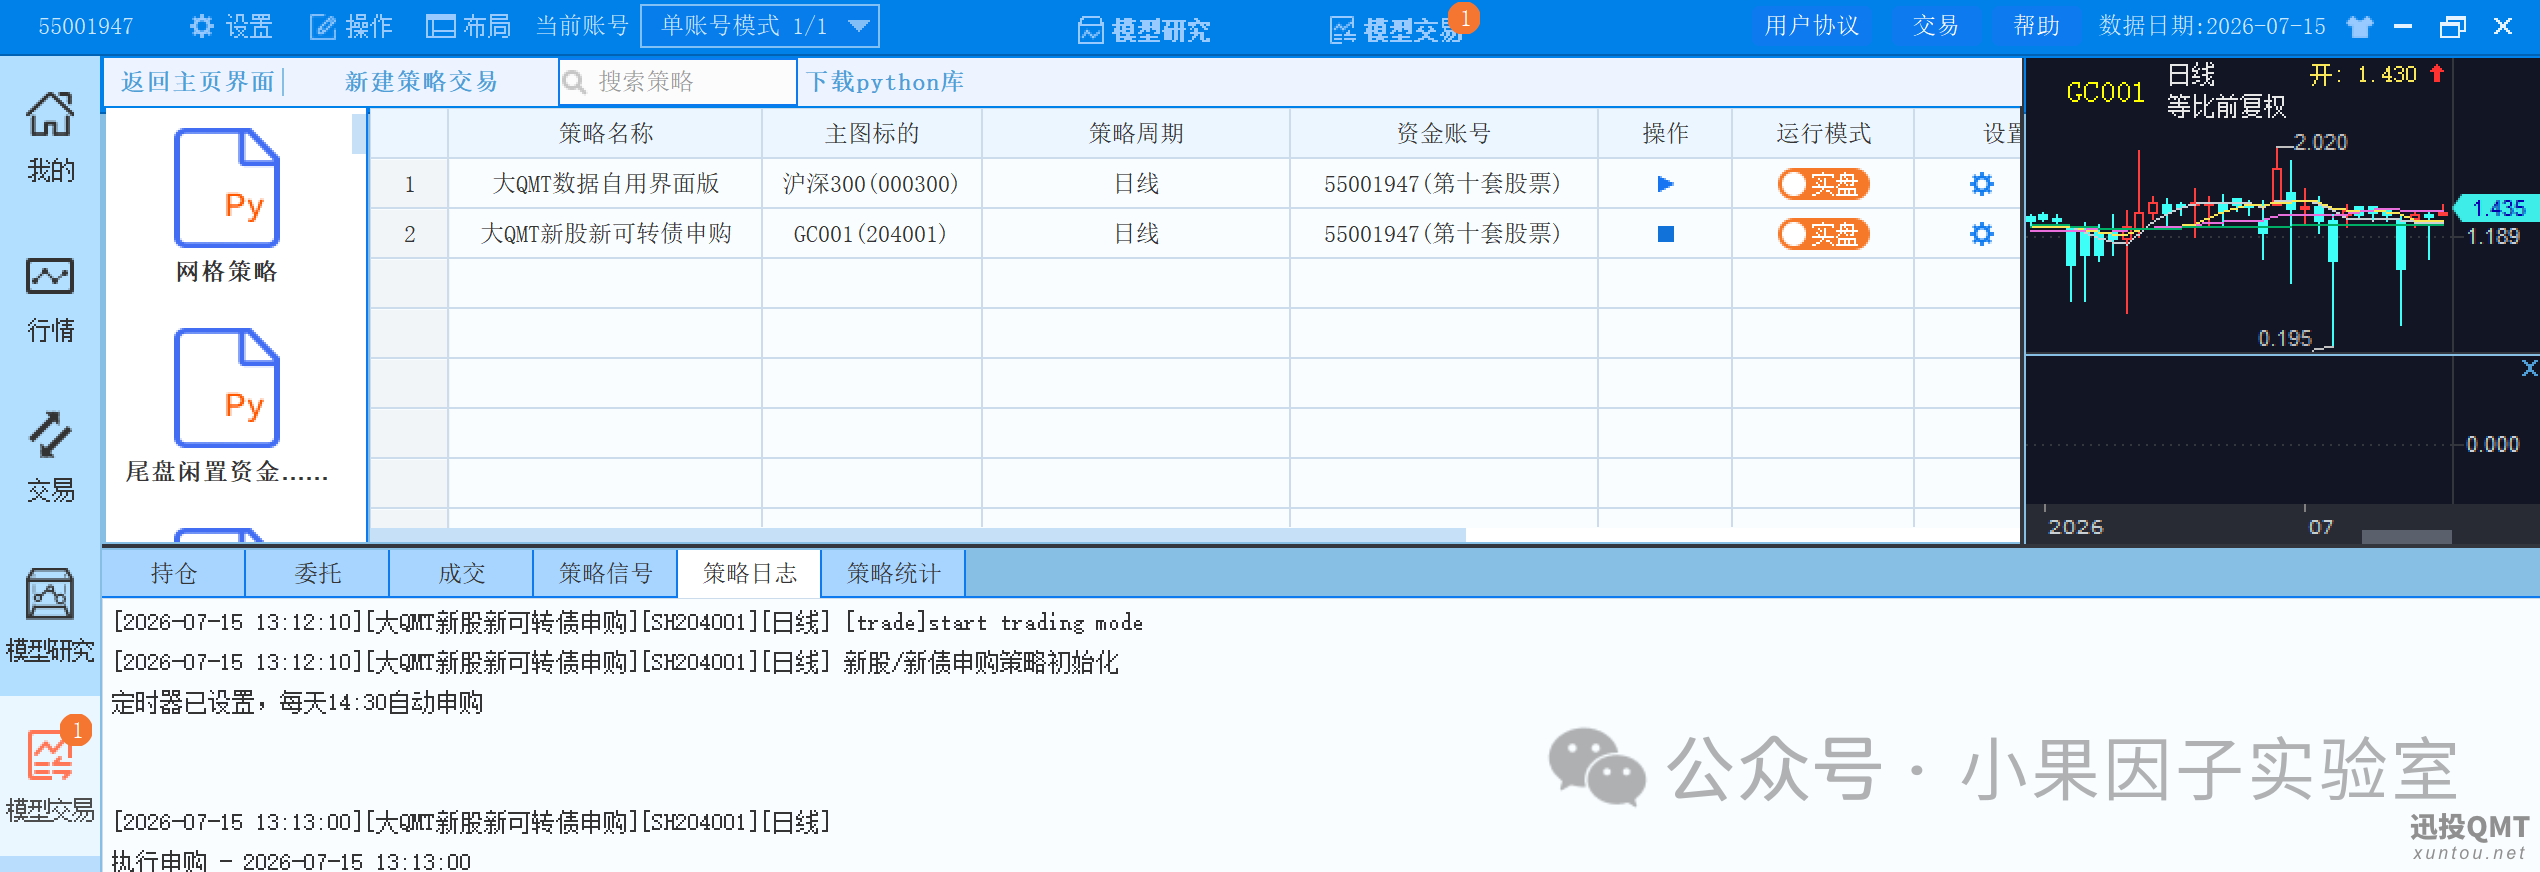
Task: Switch to 成交 tab
Action: [462, 573]
